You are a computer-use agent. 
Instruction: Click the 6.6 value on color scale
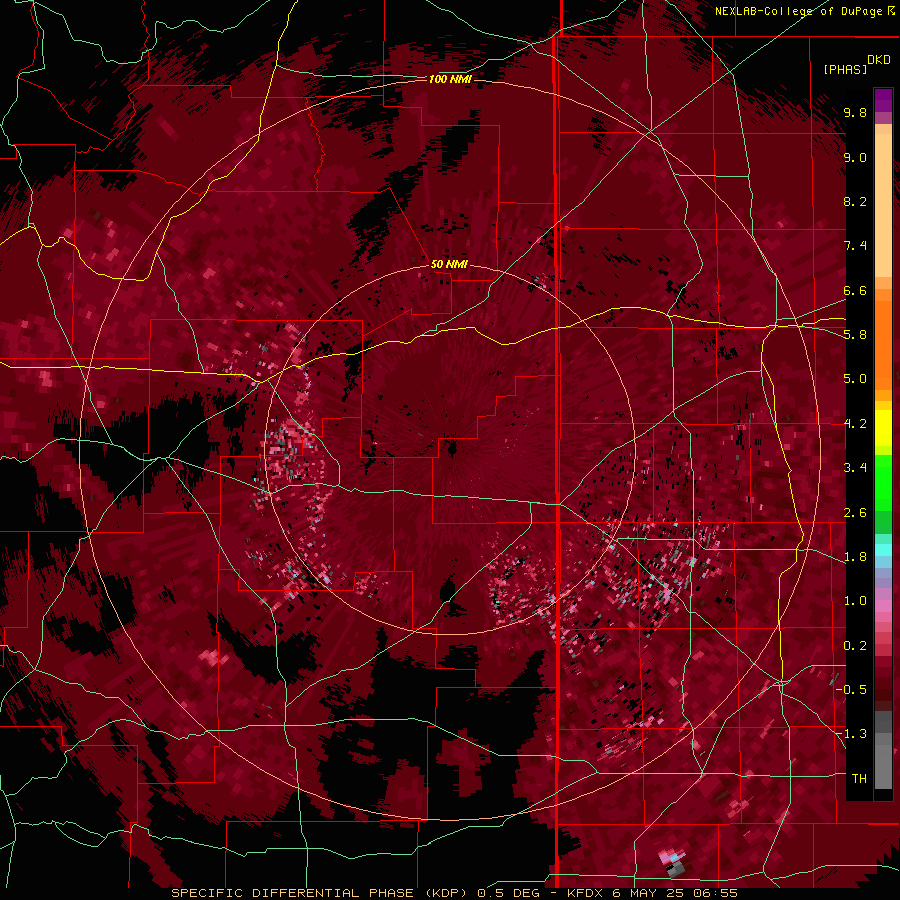tap(855, 291)
